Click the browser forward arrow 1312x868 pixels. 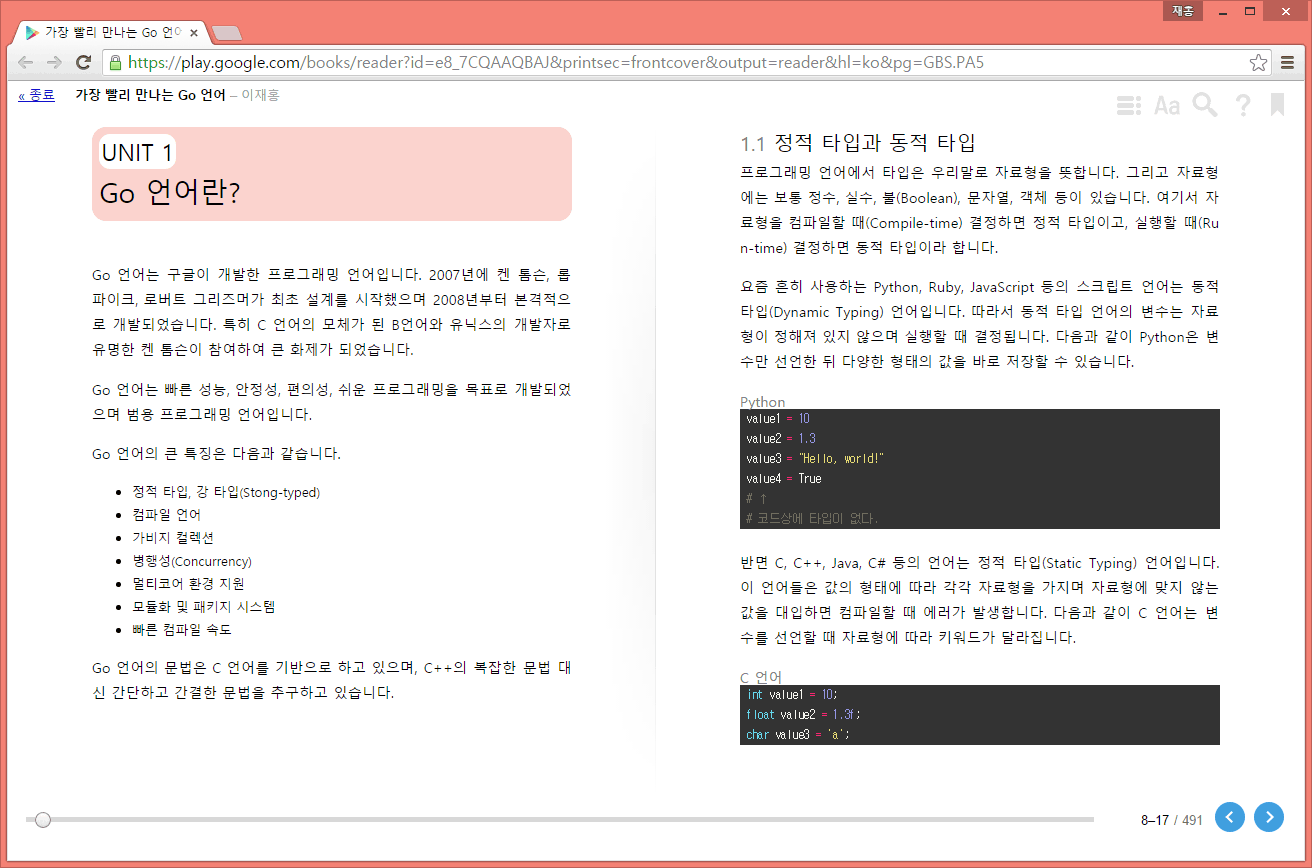coord(55,63)
